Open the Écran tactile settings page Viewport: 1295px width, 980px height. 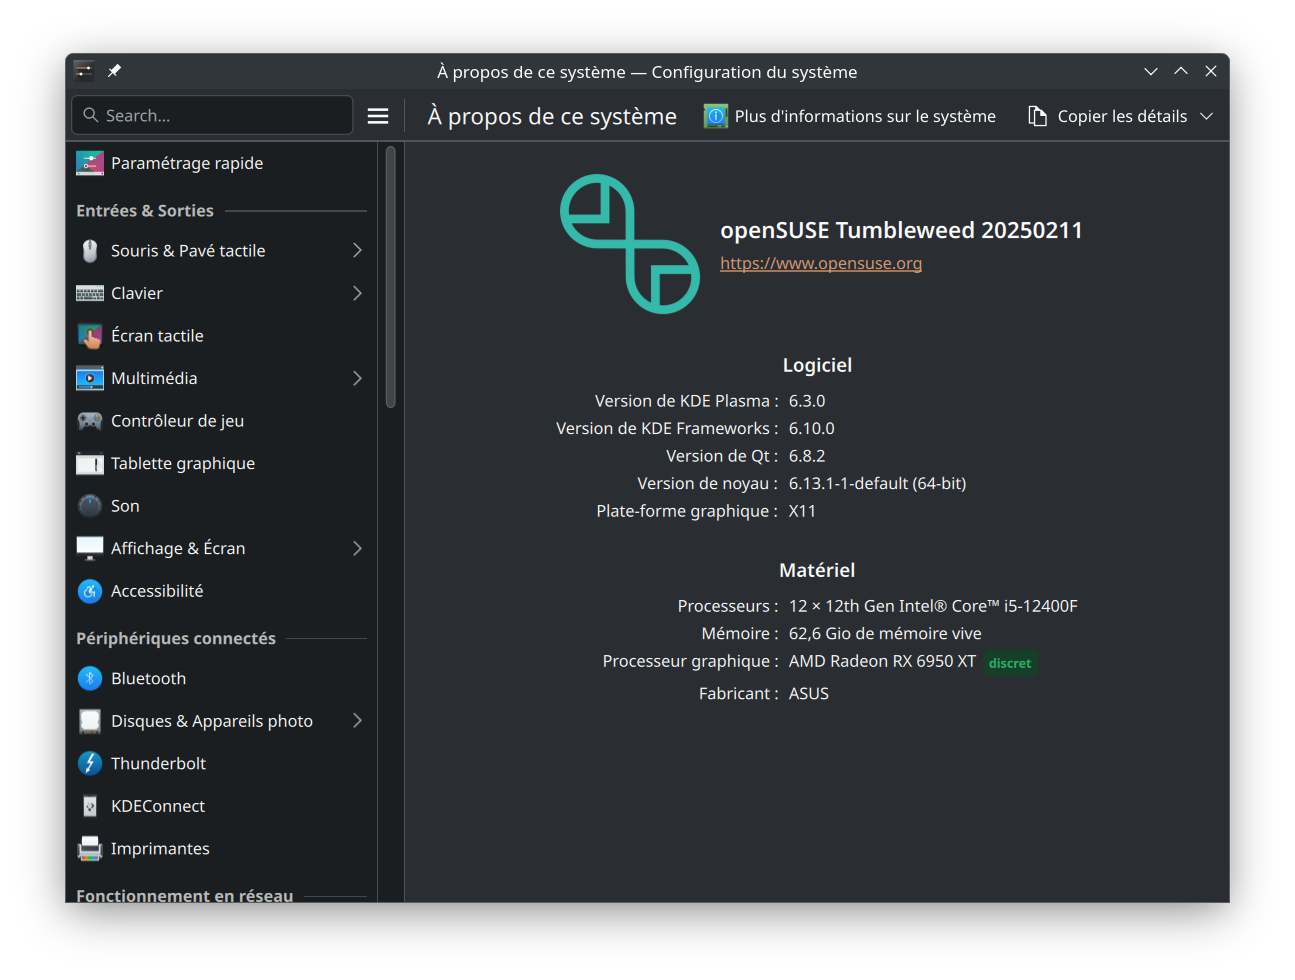pos(221,336)
